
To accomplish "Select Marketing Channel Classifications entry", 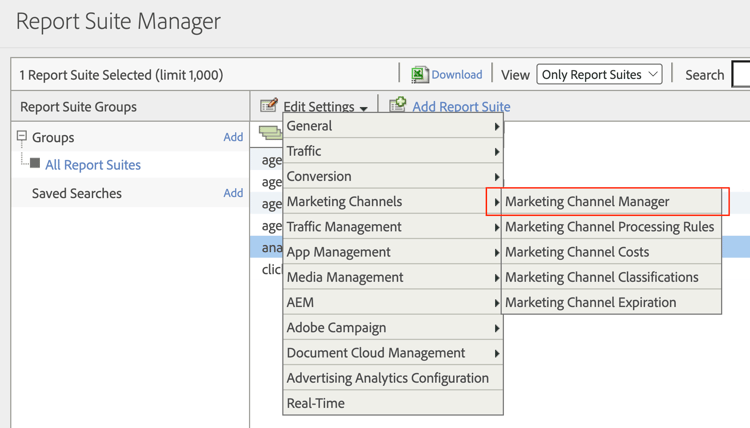I will 601,277.
